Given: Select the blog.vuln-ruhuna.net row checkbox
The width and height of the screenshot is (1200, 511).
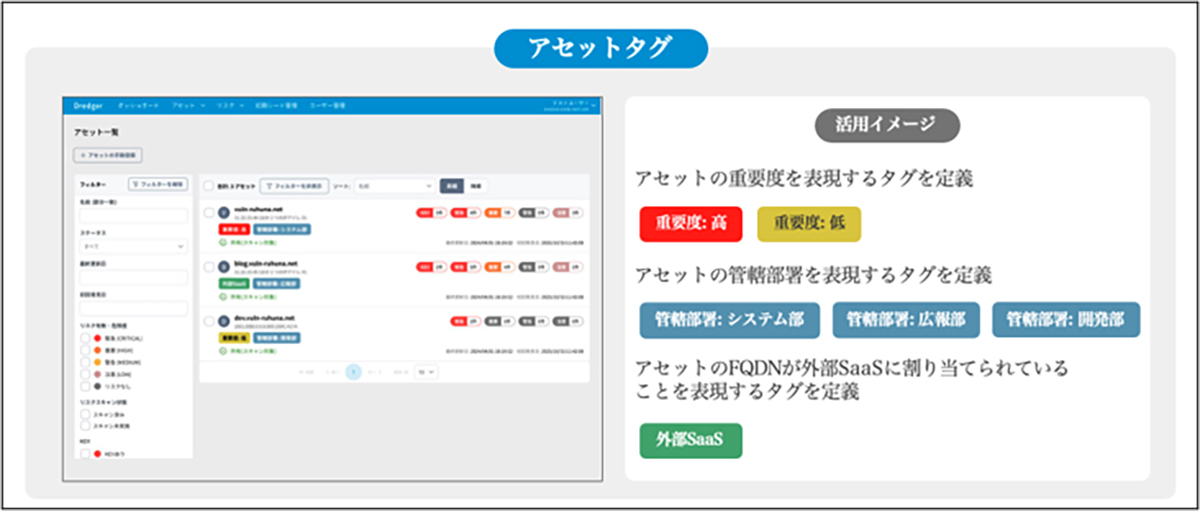Looking at the screenshot, I should pyautogui.click(x=209, y=267).
